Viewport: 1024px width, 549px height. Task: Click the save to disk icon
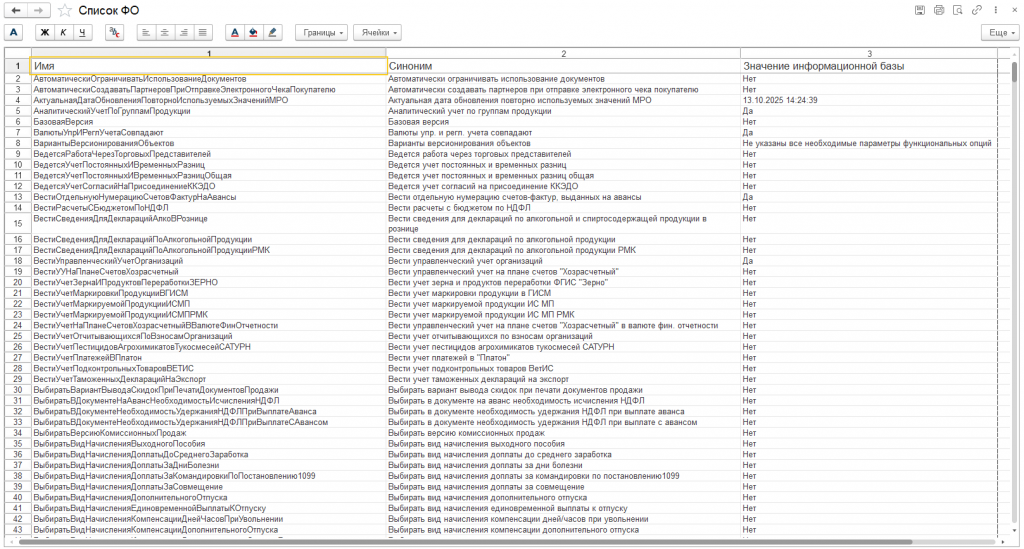(x=920, y=10)
